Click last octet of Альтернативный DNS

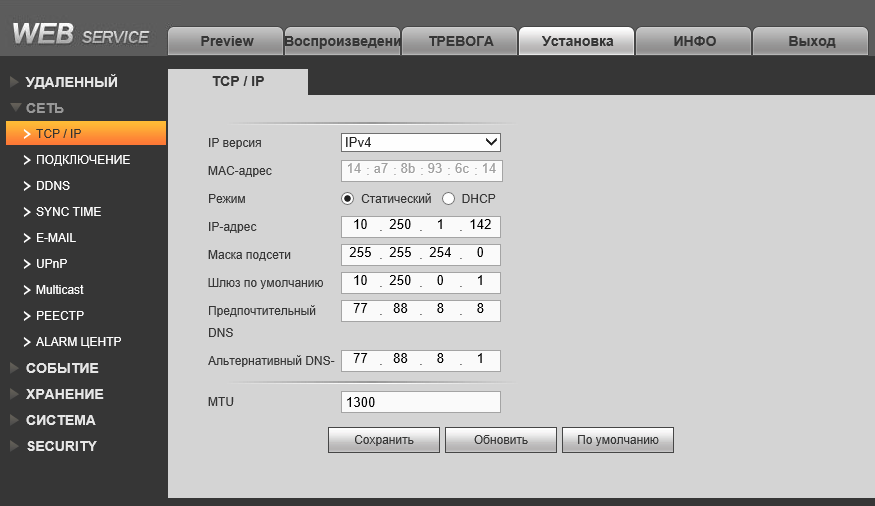(480, 359)
